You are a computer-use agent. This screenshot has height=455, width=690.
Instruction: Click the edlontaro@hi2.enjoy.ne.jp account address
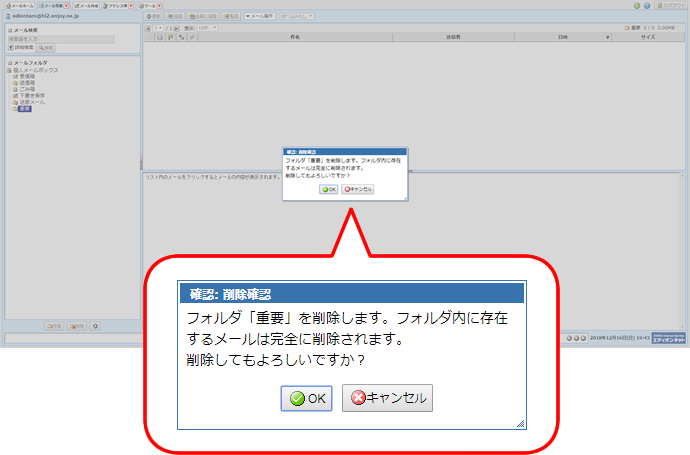(x=46, y=16)
